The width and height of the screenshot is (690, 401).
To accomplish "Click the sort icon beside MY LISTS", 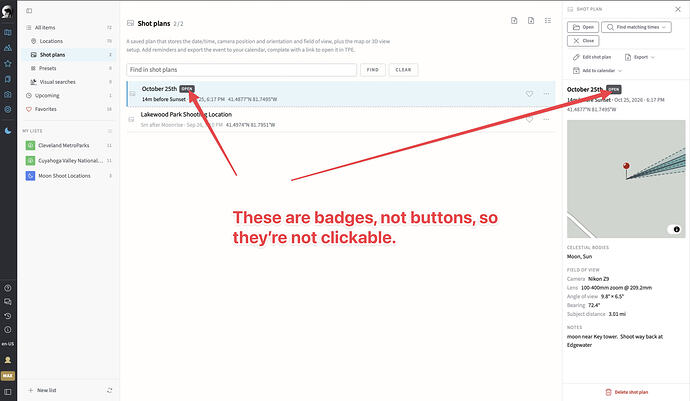I will tap(110, 131).
